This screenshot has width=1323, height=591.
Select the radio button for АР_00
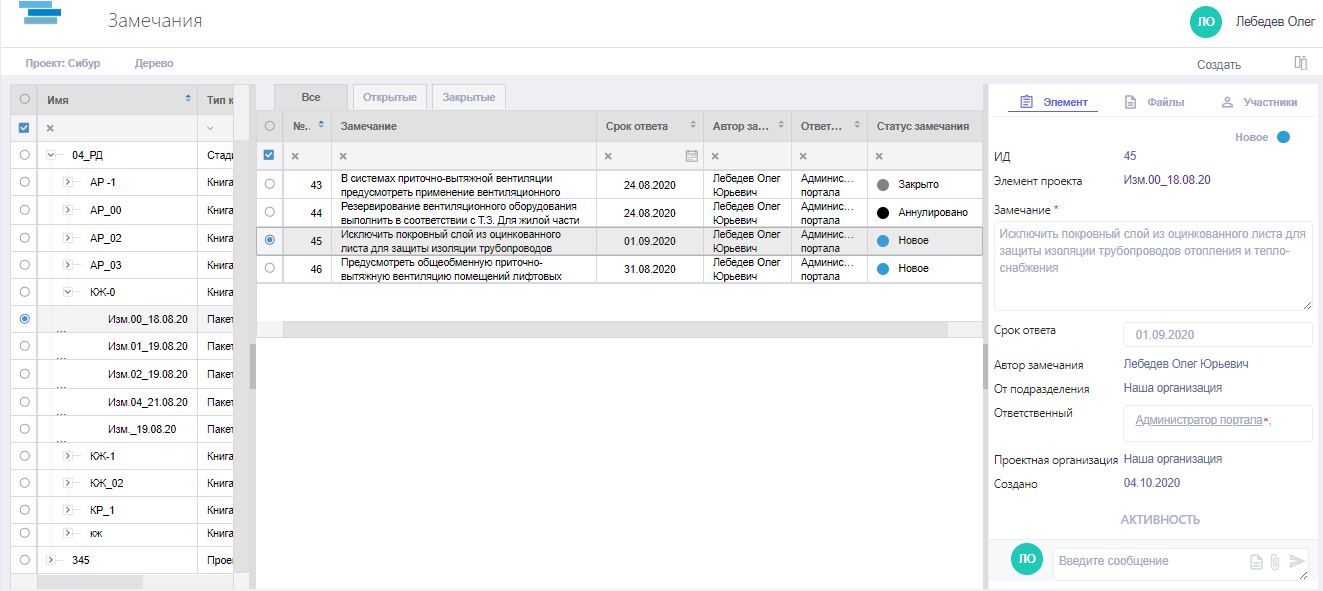click(24, 210)
